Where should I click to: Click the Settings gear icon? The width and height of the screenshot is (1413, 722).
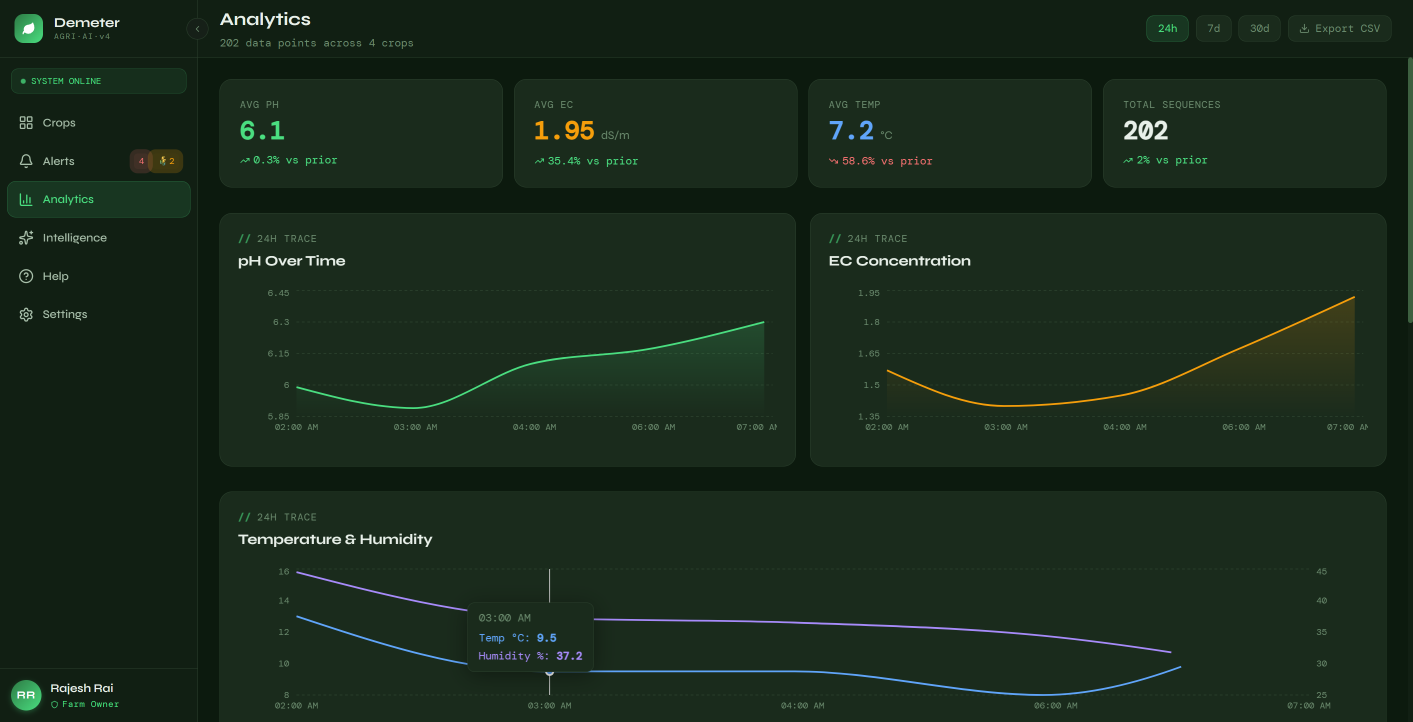[26, 314]
